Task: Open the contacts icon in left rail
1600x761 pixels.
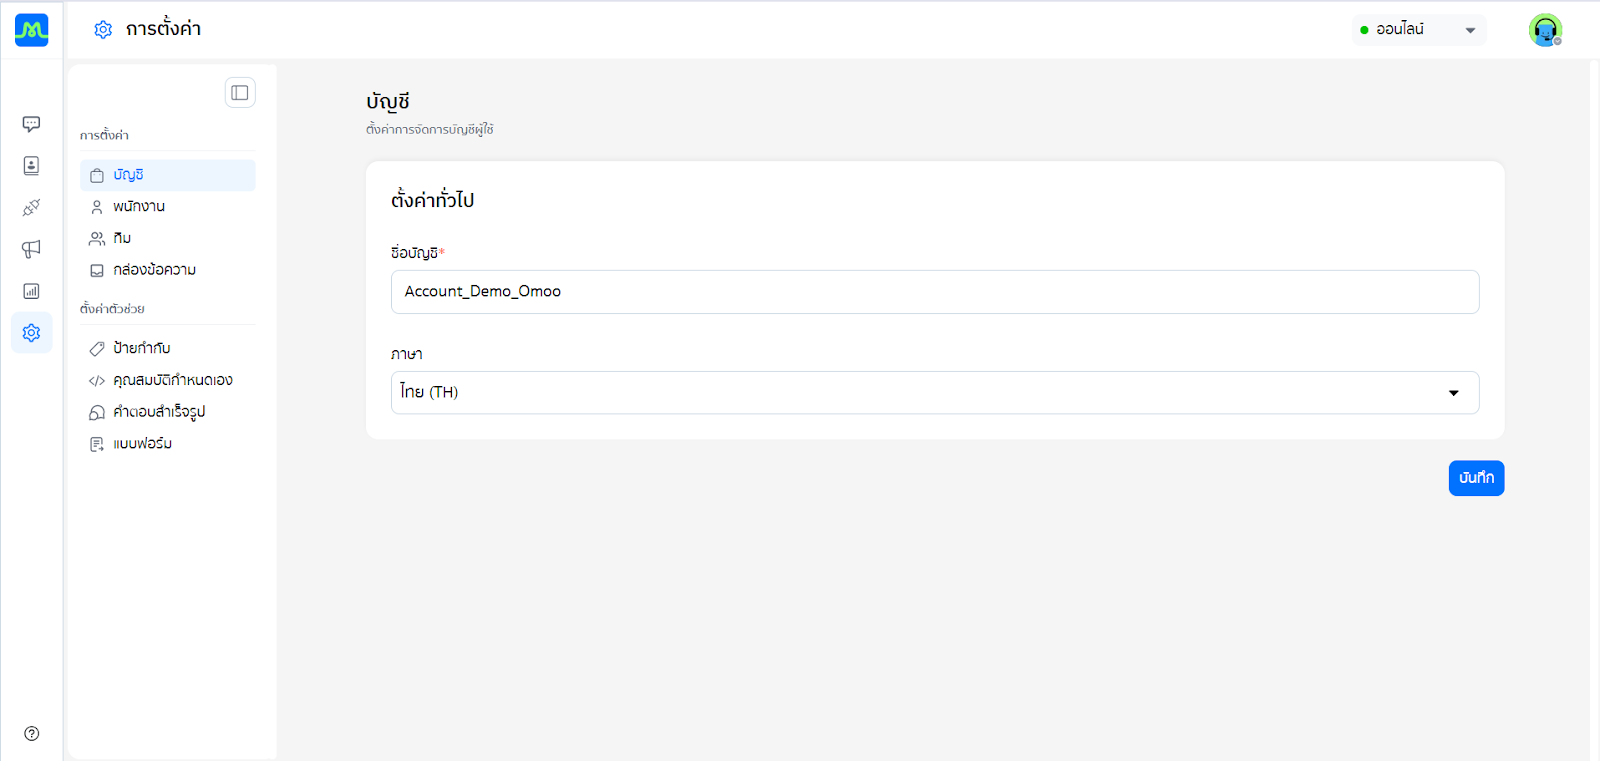Action: coord(31,166)
